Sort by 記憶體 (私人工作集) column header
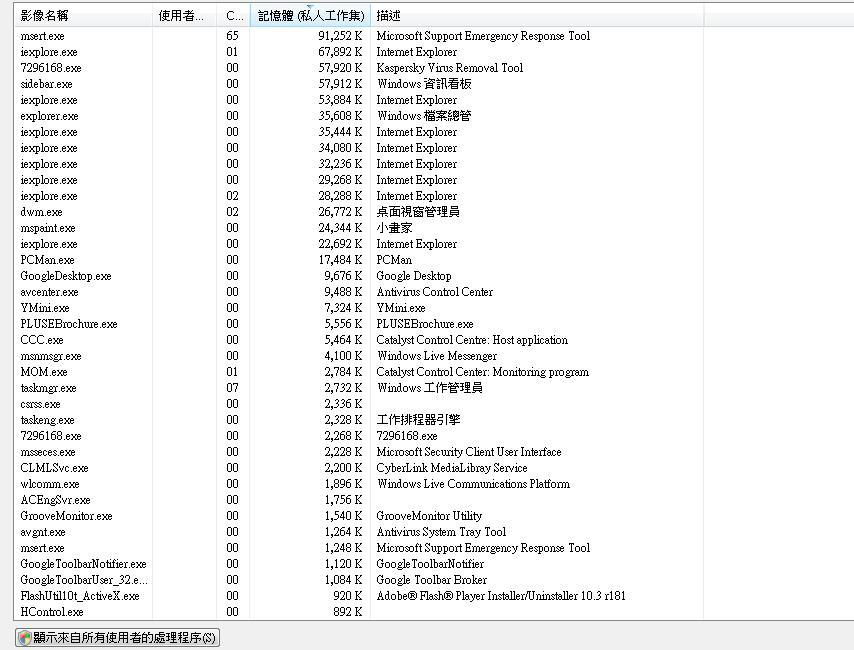The height and width of the screenshot is (650, 854). pyautogui.click(x=310, y=15)
